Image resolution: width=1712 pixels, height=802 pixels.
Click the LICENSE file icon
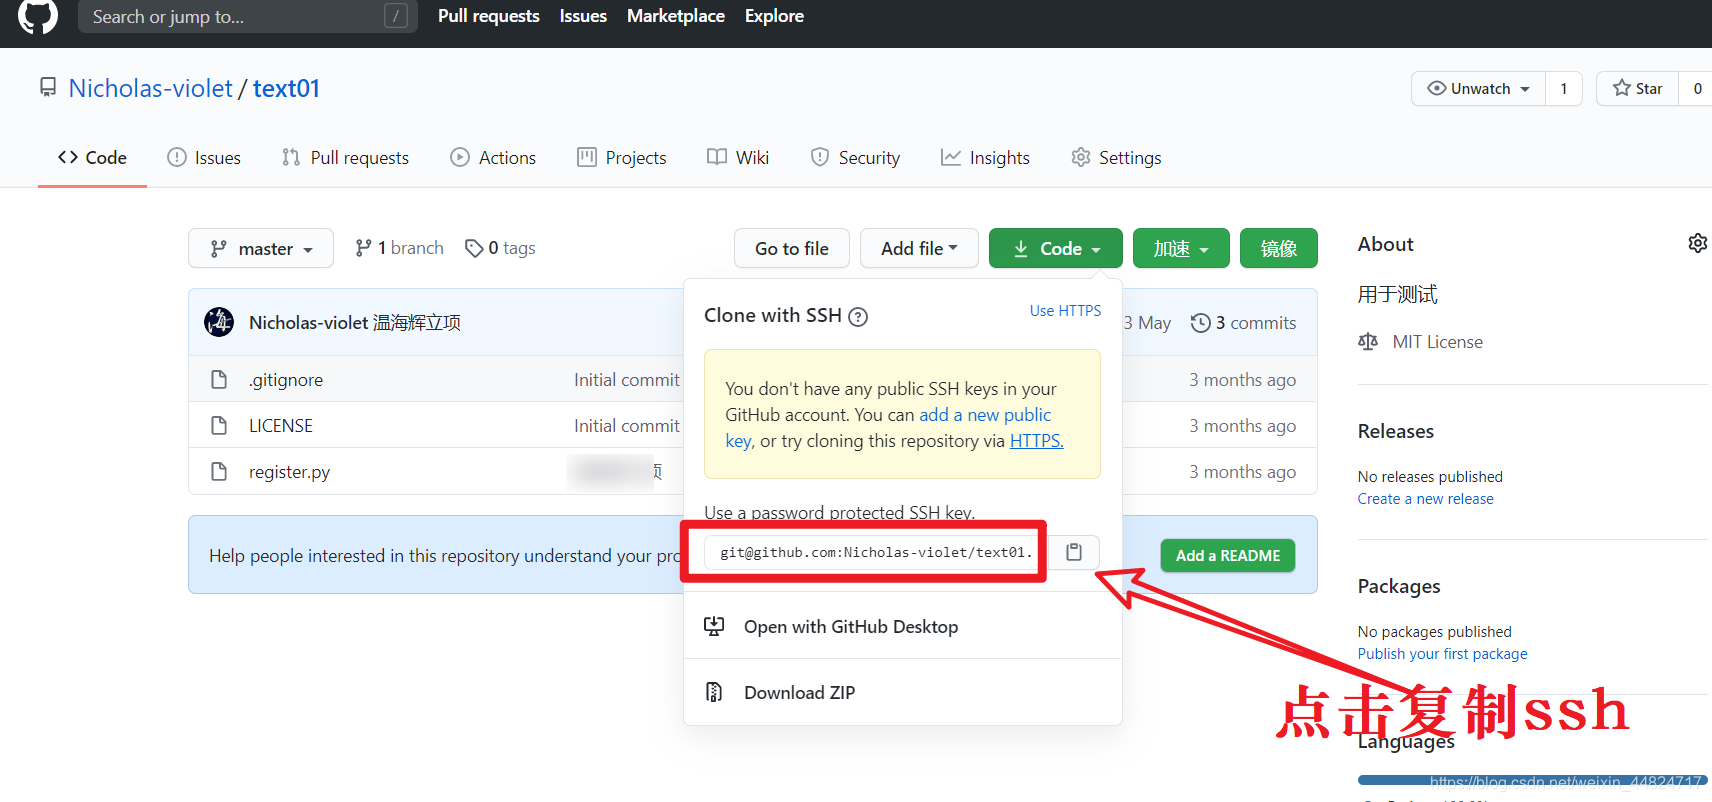(219, 426)
